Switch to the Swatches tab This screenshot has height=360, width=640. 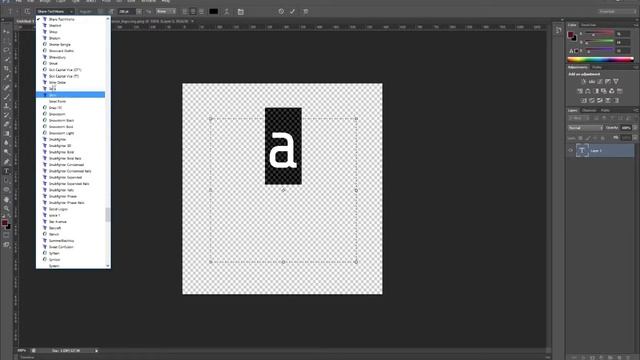(x=588, y=25)
